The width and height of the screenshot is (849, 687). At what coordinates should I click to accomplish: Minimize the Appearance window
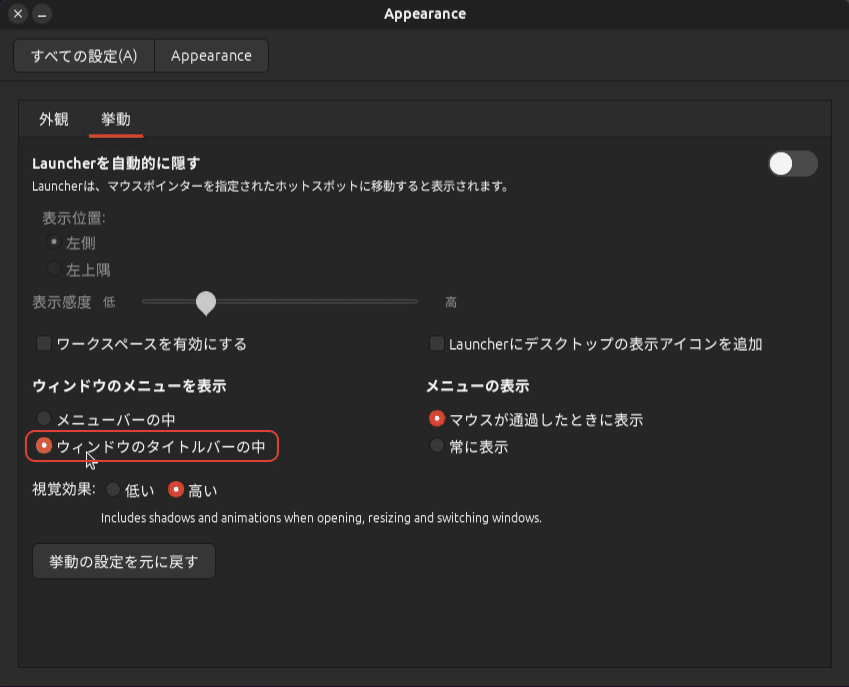(x=39, y=14)
